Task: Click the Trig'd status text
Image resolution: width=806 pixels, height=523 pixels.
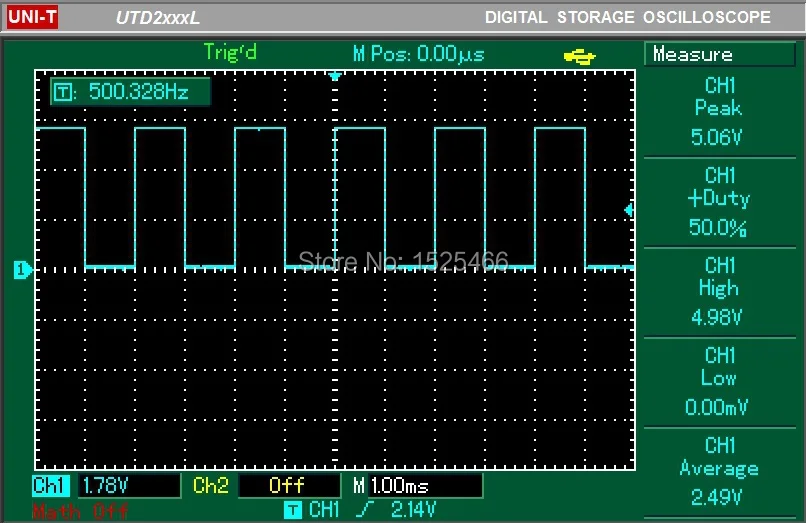Action: click(x=230, y=52)
